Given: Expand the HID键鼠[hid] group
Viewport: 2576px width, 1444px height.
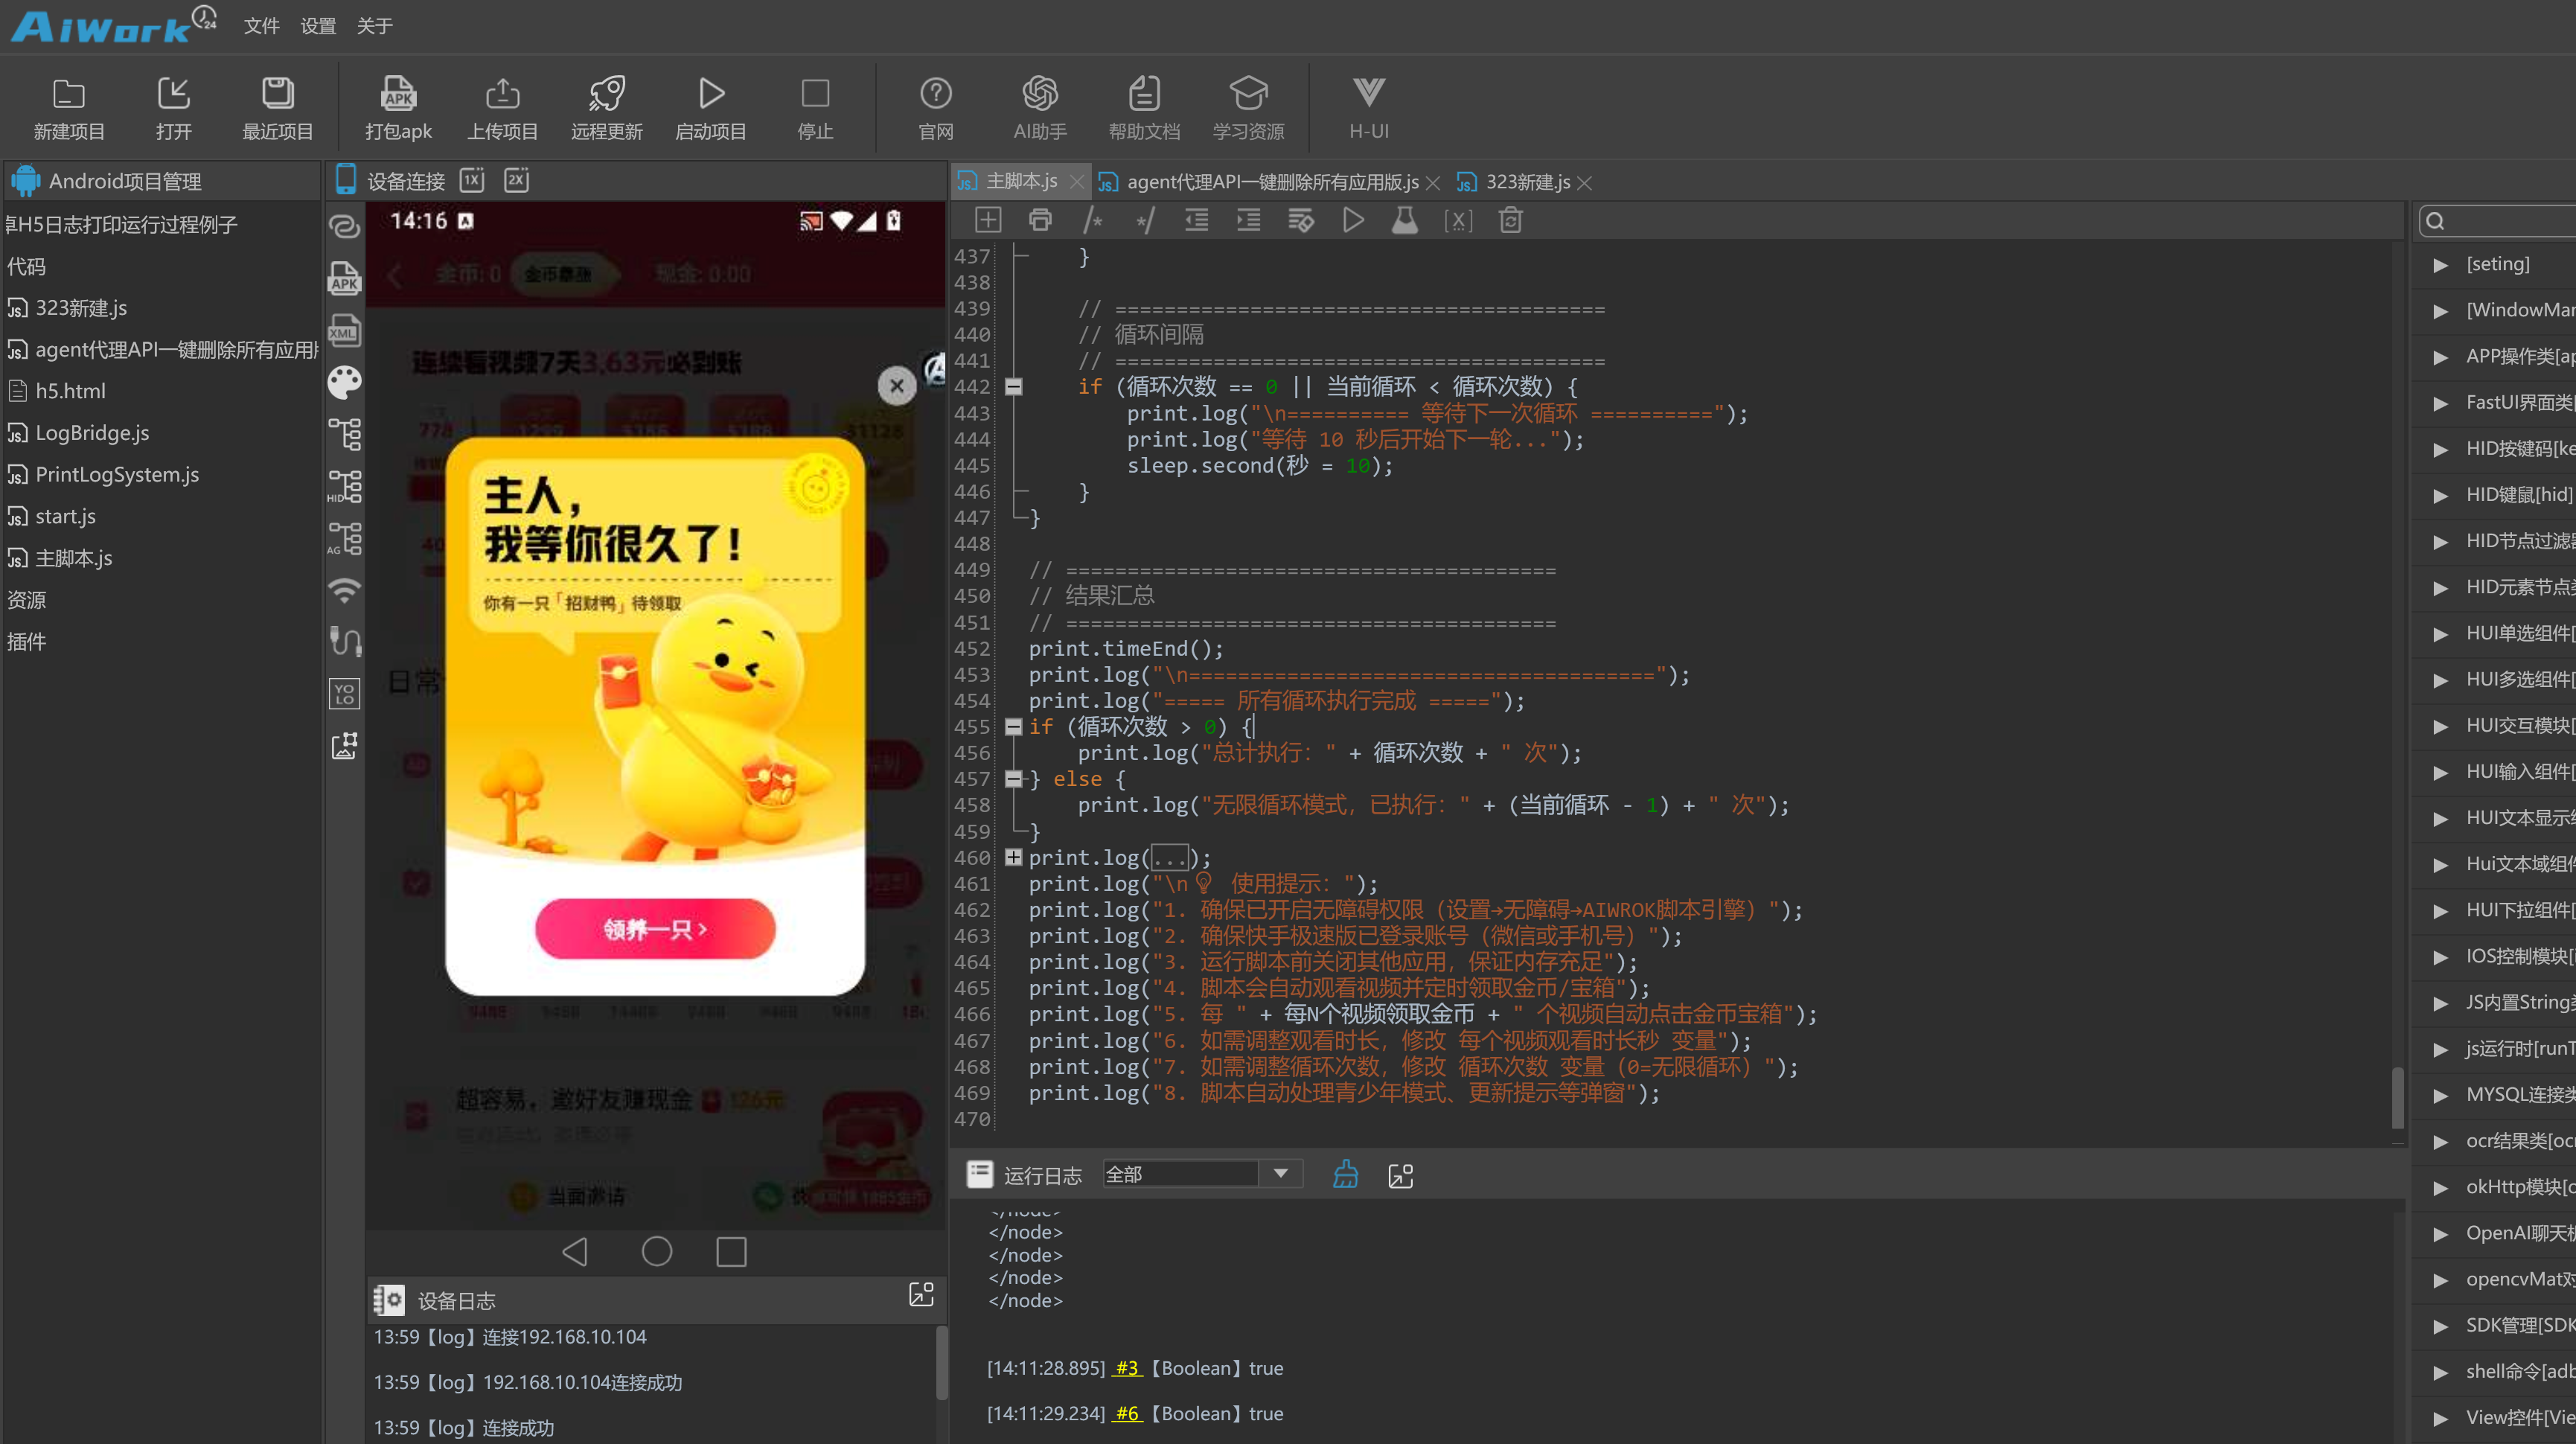Looking at the screenshot, I should click(x=2441, y=496).
